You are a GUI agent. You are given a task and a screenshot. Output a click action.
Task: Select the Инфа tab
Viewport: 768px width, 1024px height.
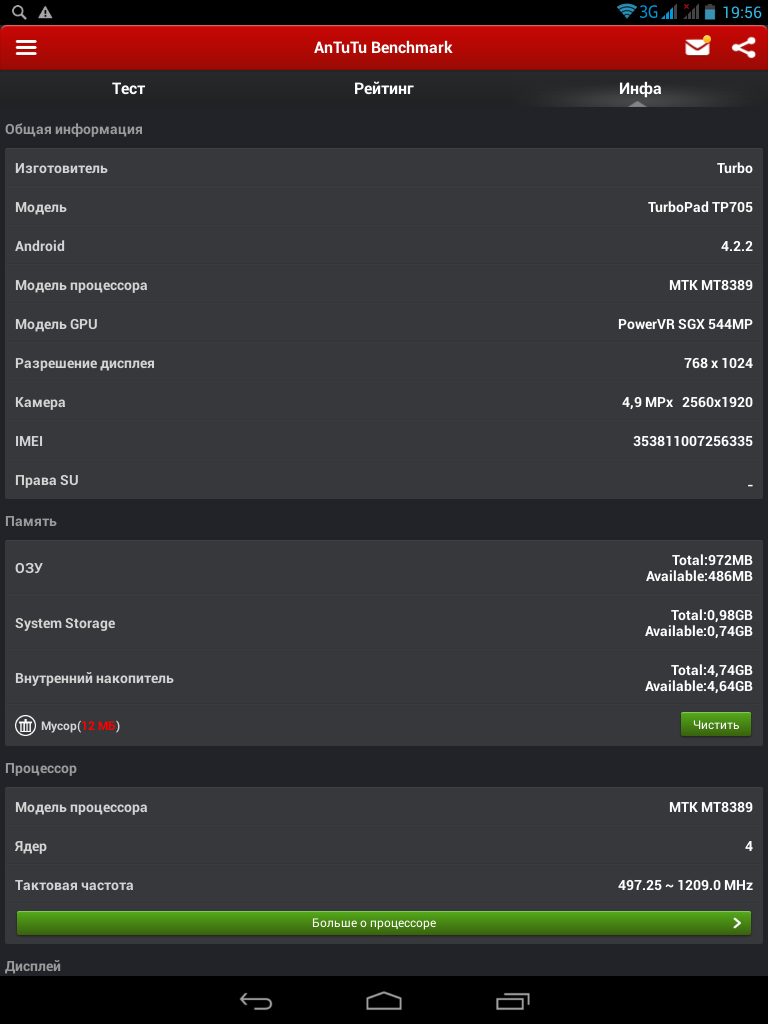(640, 89)
